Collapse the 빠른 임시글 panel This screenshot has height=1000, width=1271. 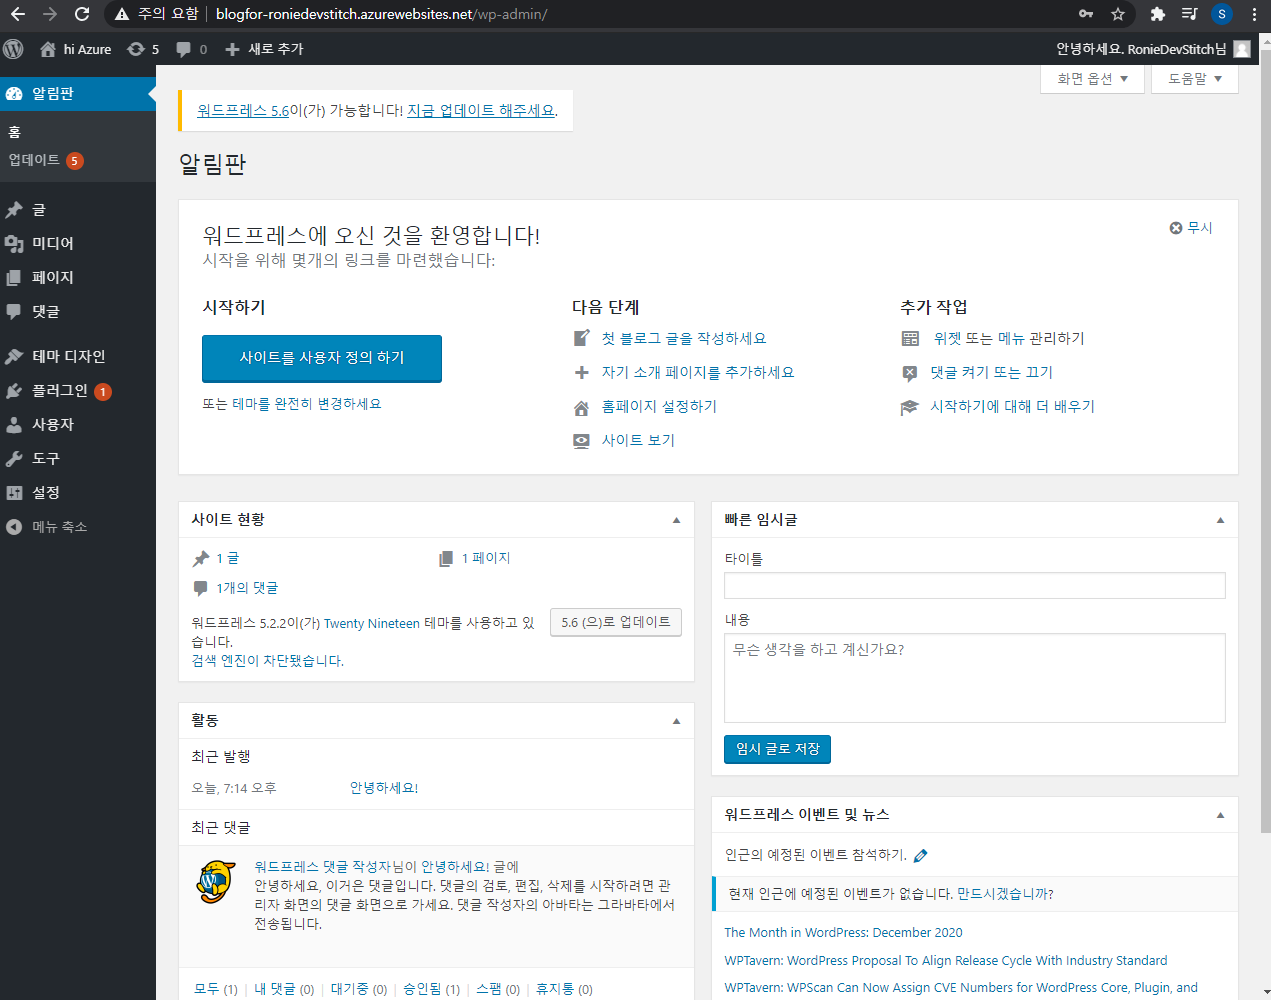[1220, 520]
